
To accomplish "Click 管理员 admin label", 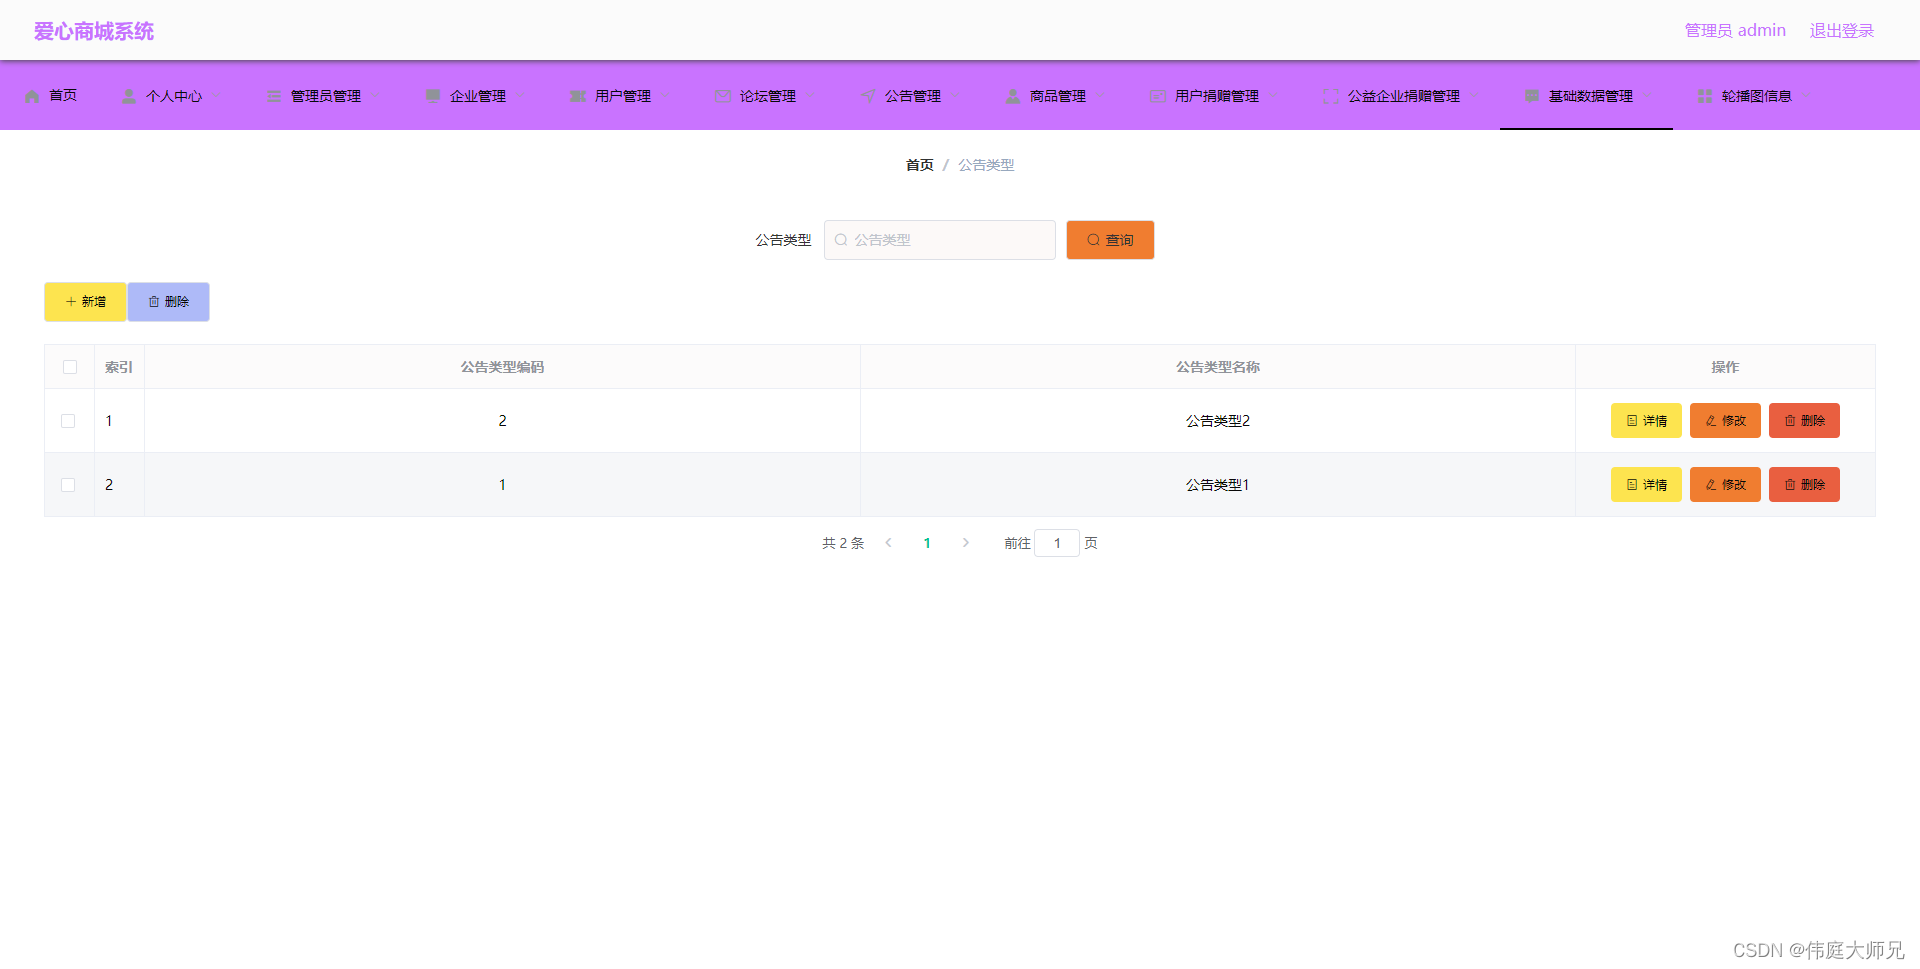I will pyautogui.click(x=1735, y=31).
